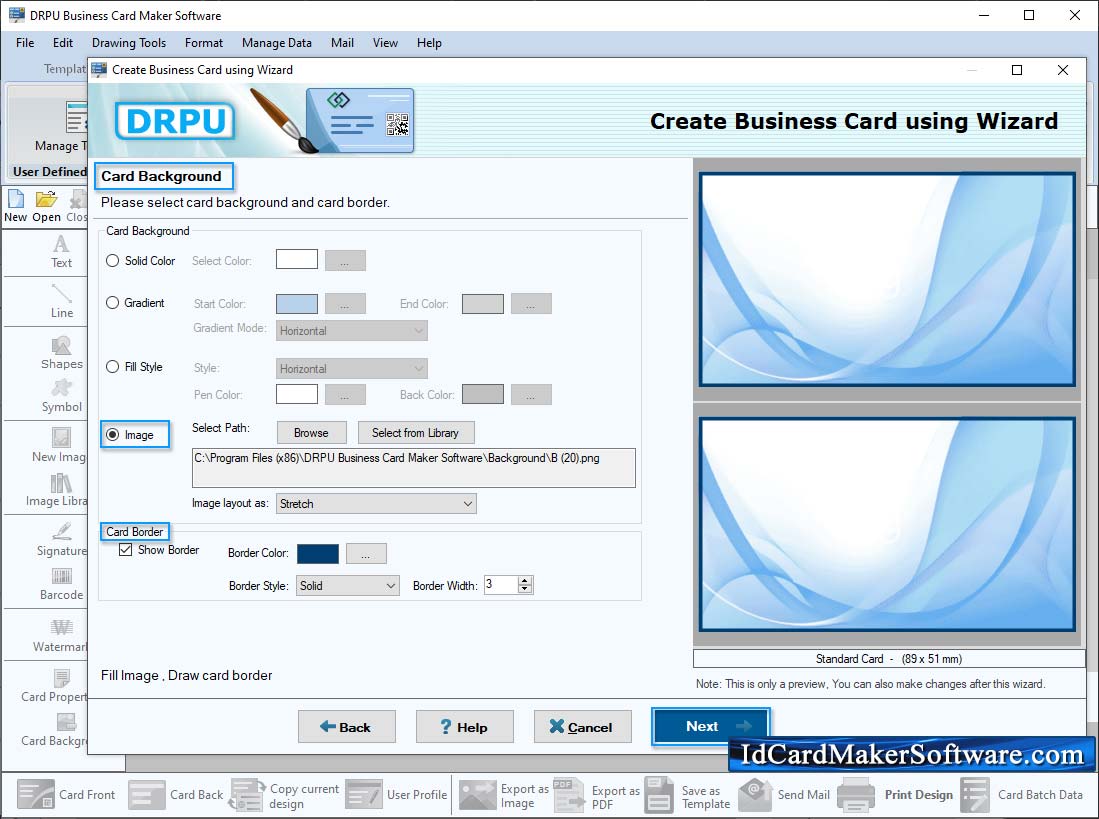This screenshot has width=1099, height=819.
Task: Click Browse to select image path
Action: coord(311,433)
